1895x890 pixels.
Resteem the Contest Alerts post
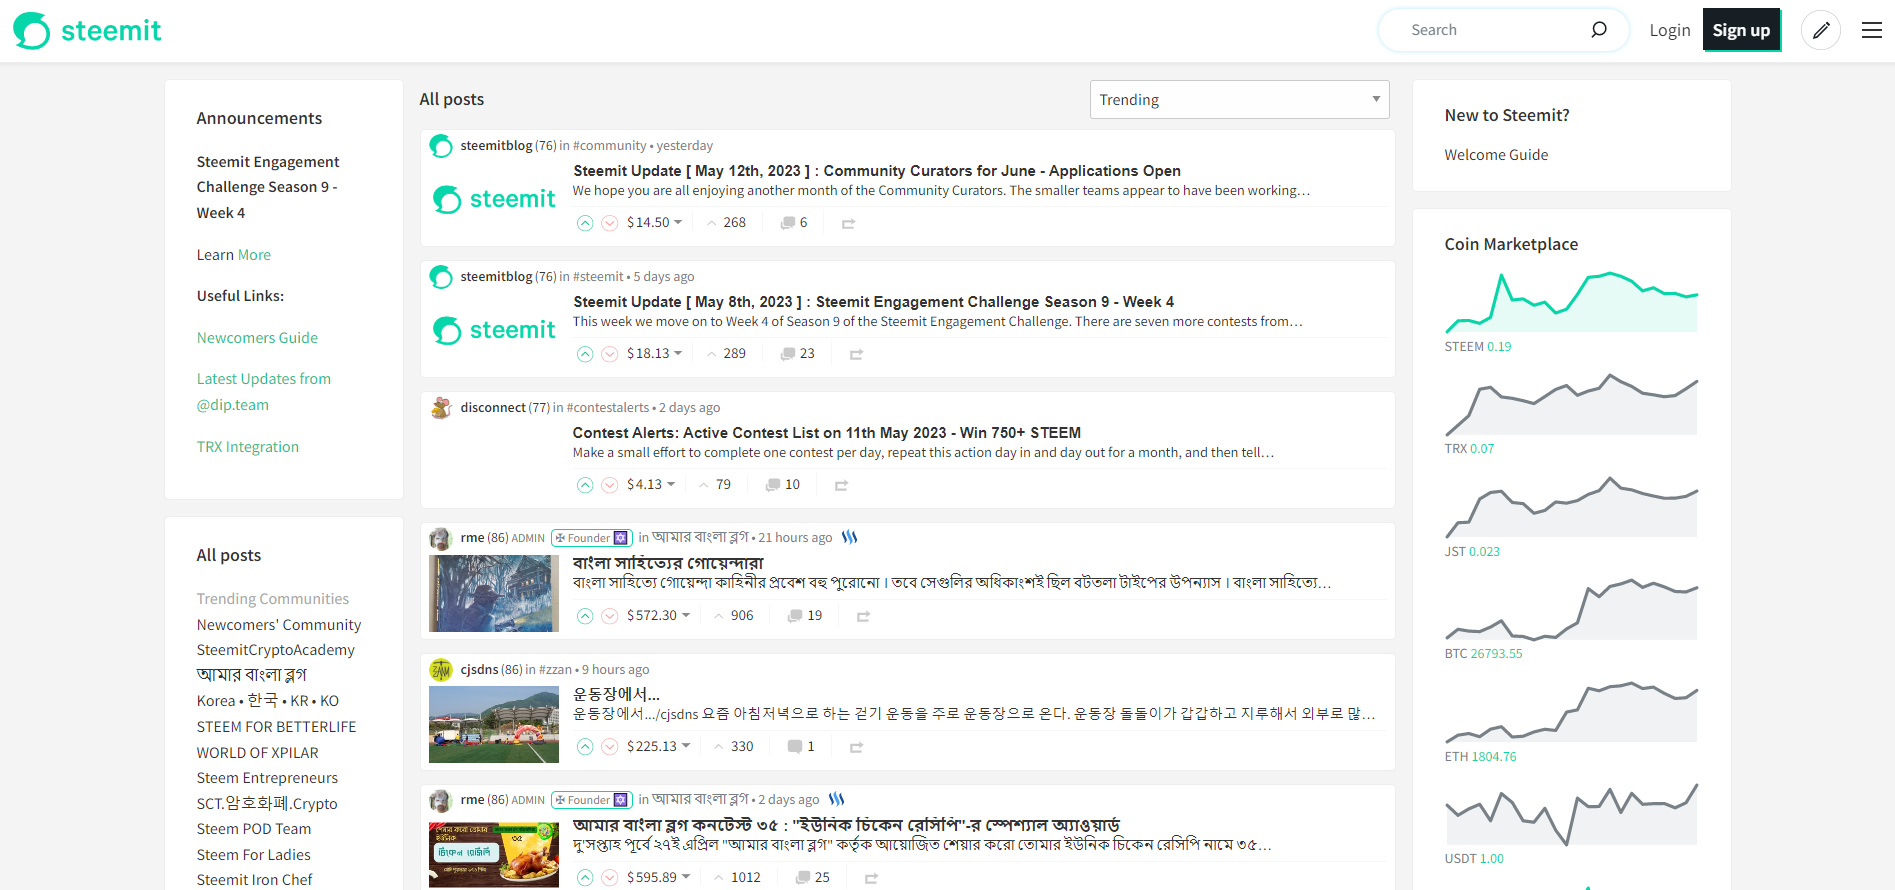(x=841, y=486)
